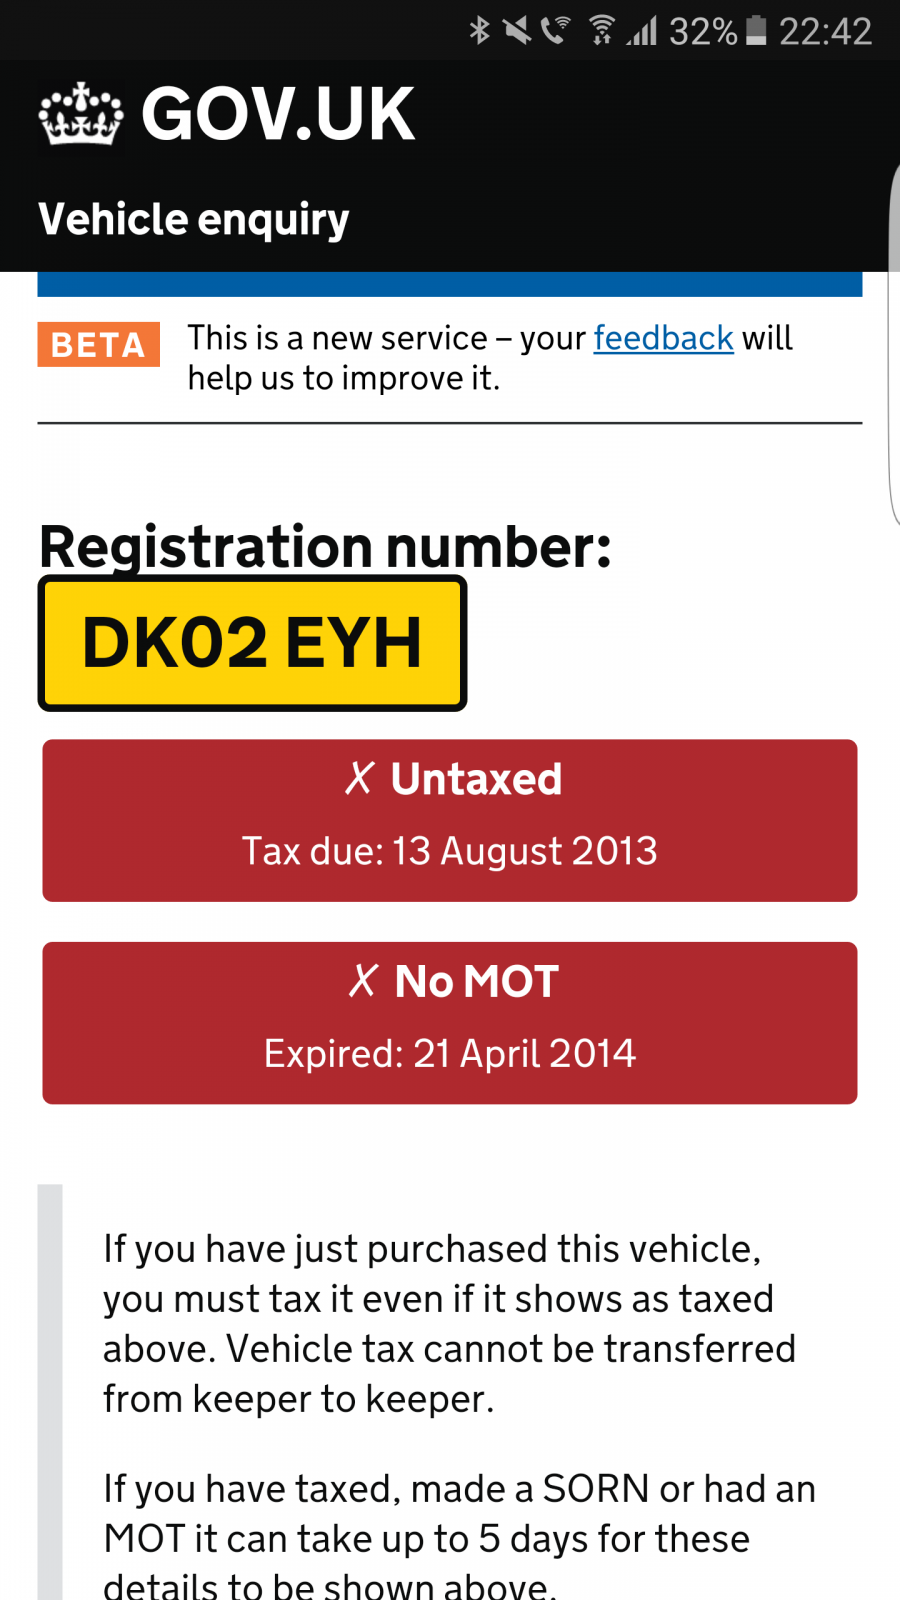Tap the mobile signal strength bars

pos(642,31)
